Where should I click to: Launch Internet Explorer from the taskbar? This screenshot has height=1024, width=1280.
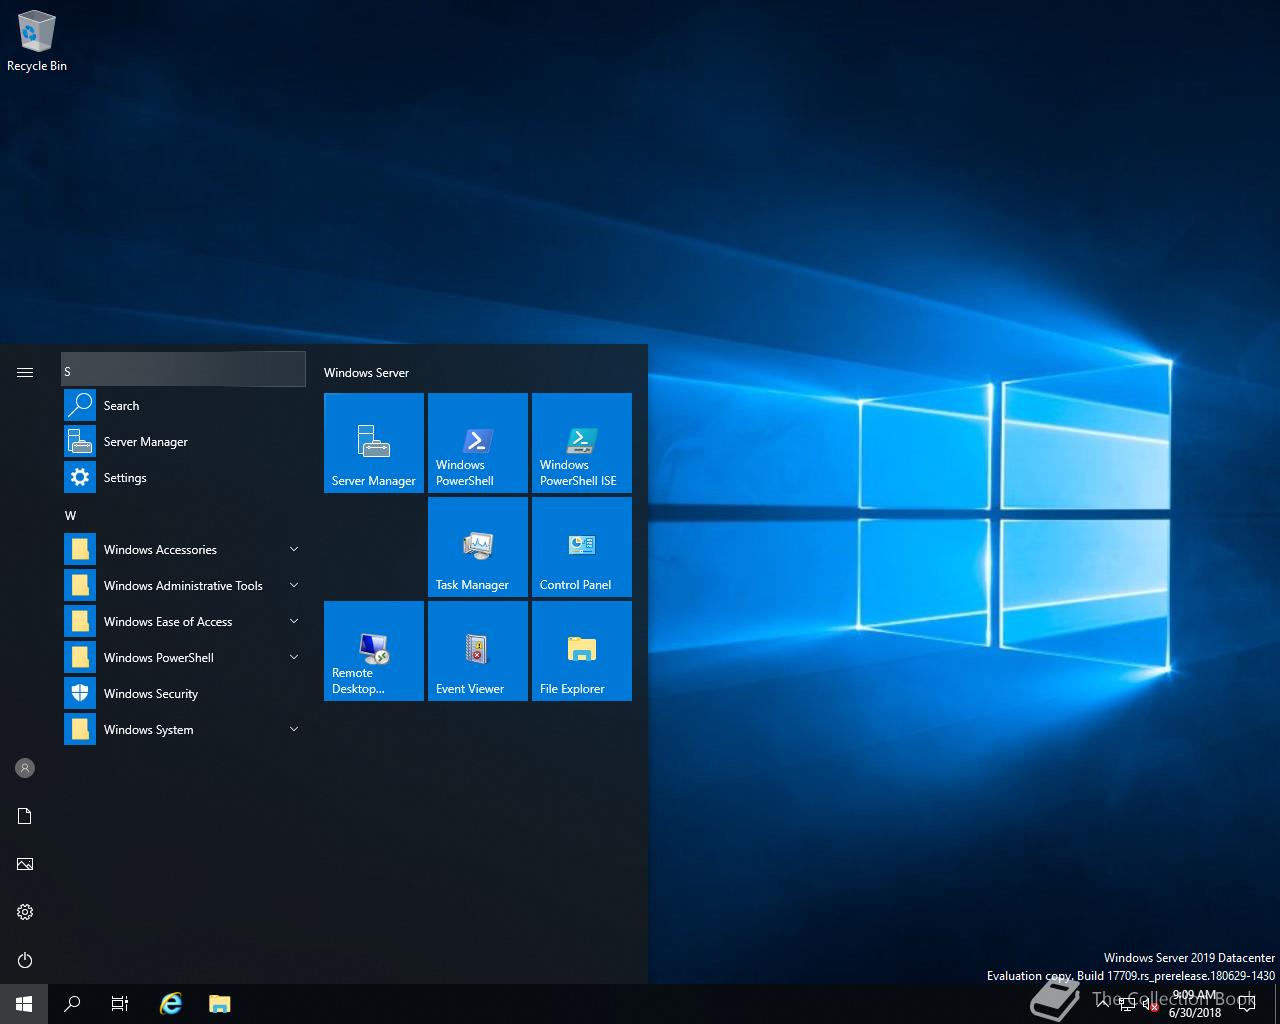(172, 1004)
